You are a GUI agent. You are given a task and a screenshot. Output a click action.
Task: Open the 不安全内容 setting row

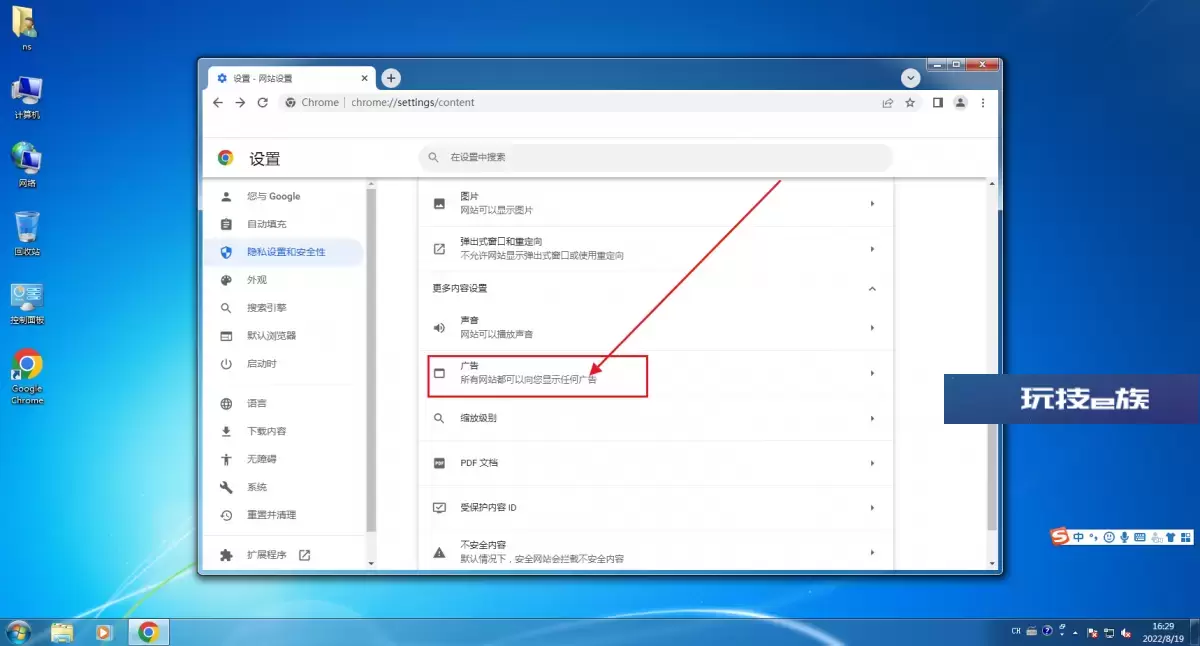pos(655,551)
